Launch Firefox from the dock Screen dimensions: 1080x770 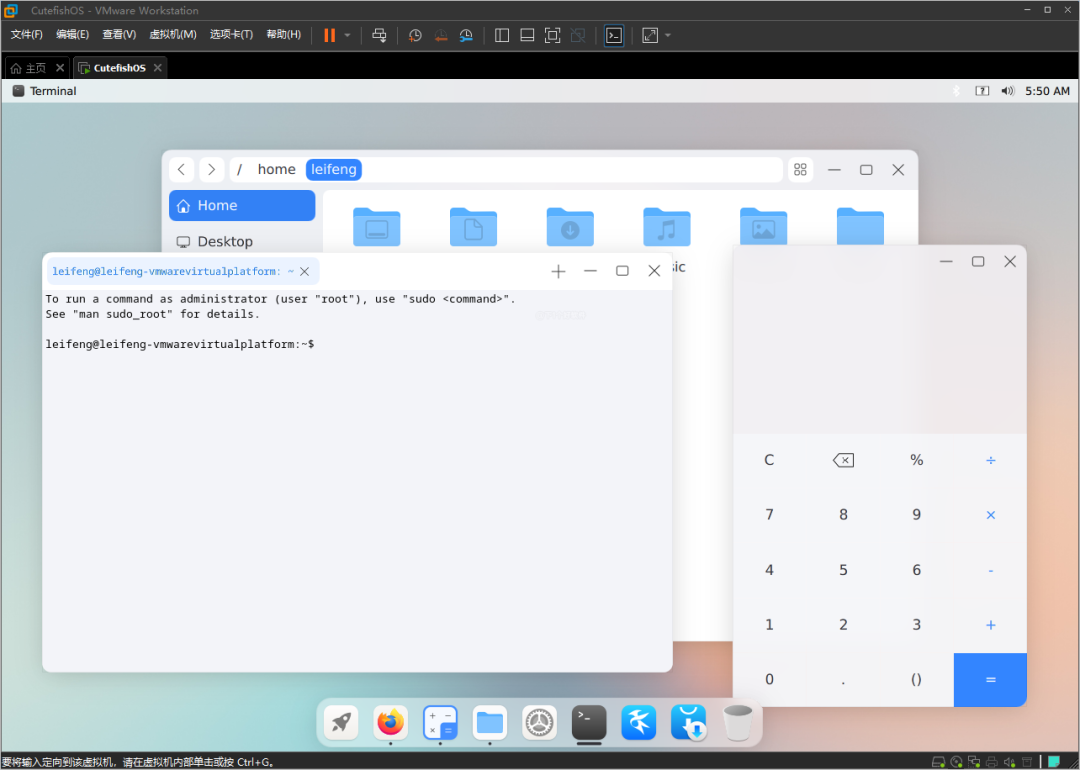pyautogui.click(x=391, y=722)
